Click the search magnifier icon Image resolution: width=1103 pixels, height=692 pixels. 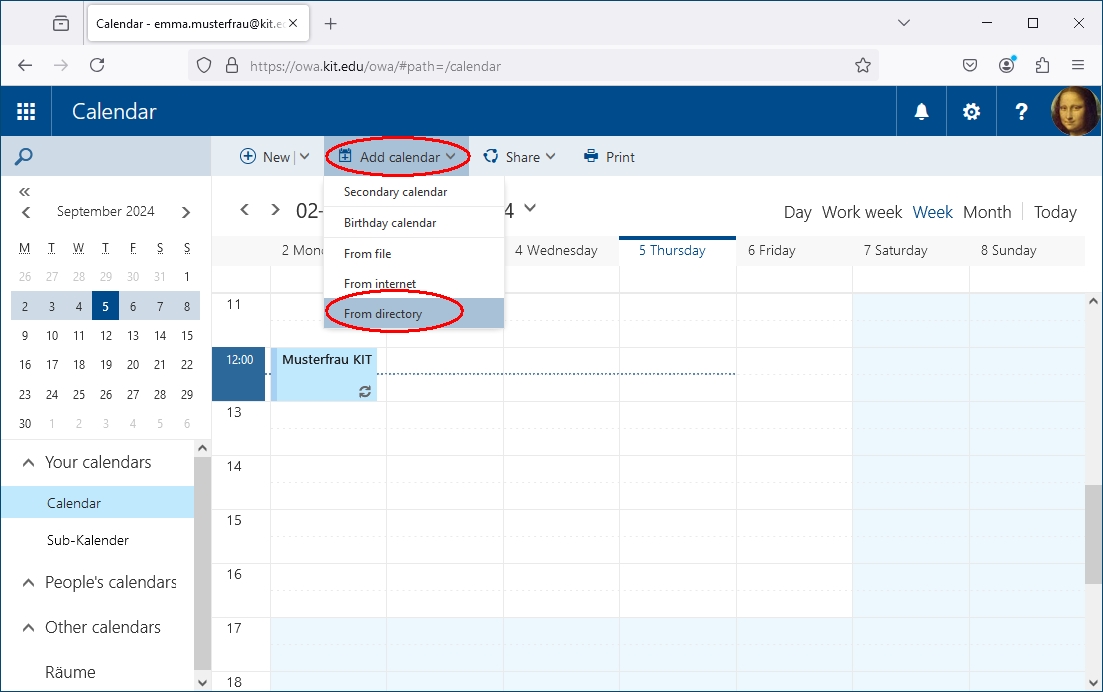tap(24, 157)
